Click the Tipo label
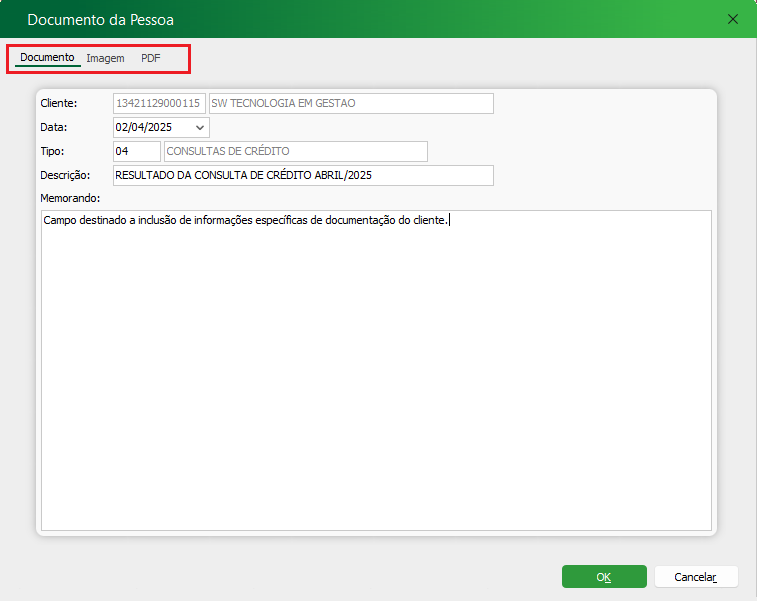The width and height of the screenshot is (757, 601). [53, 152]
